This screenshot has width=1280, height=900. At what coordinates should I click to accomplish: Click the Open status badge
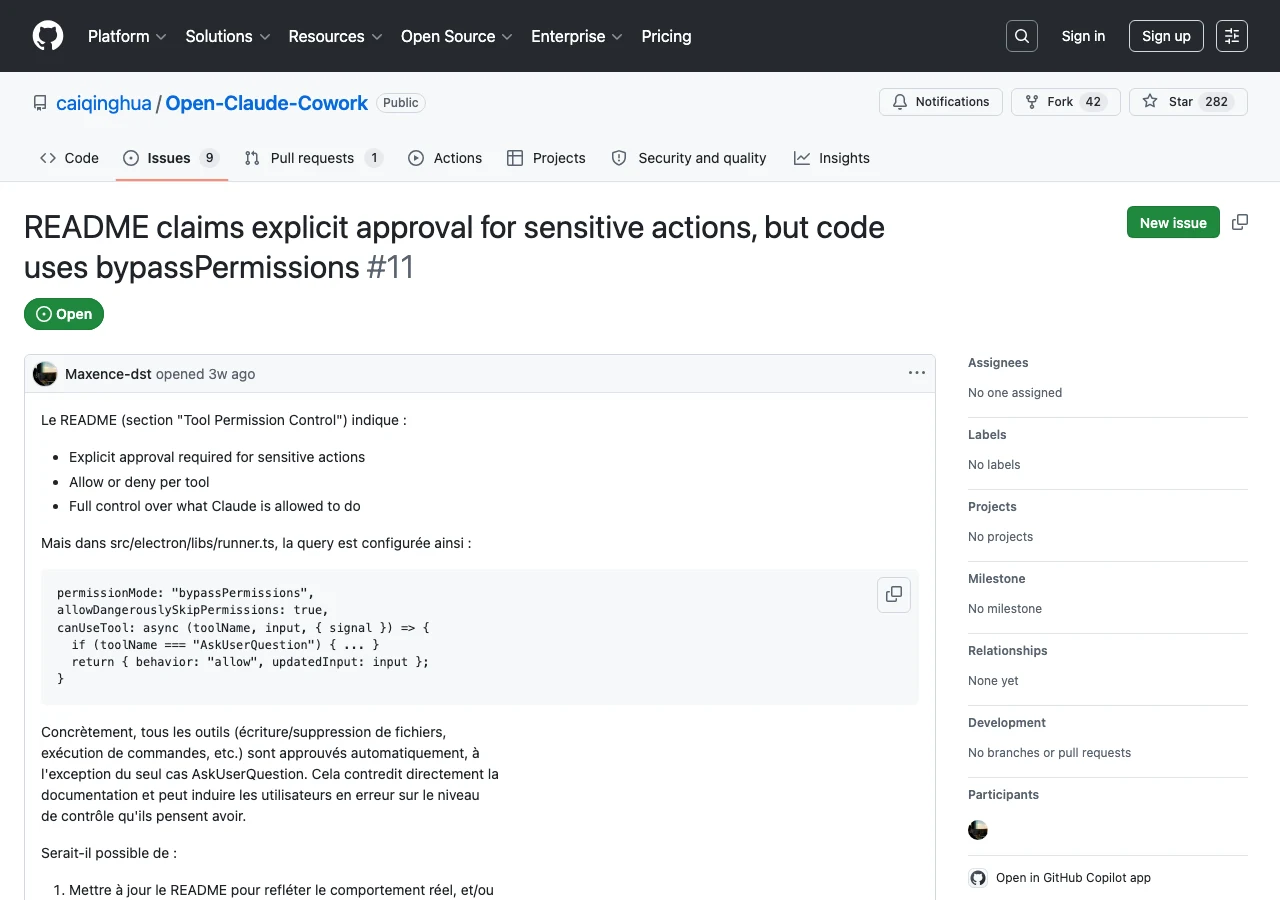[x=64, y=314]
